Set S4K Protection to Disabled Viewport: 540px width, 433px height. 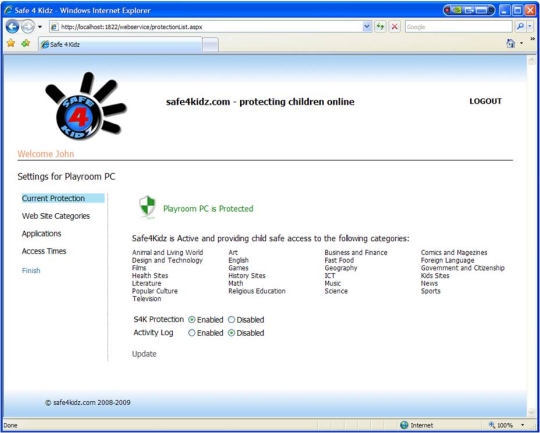point(231,320)
